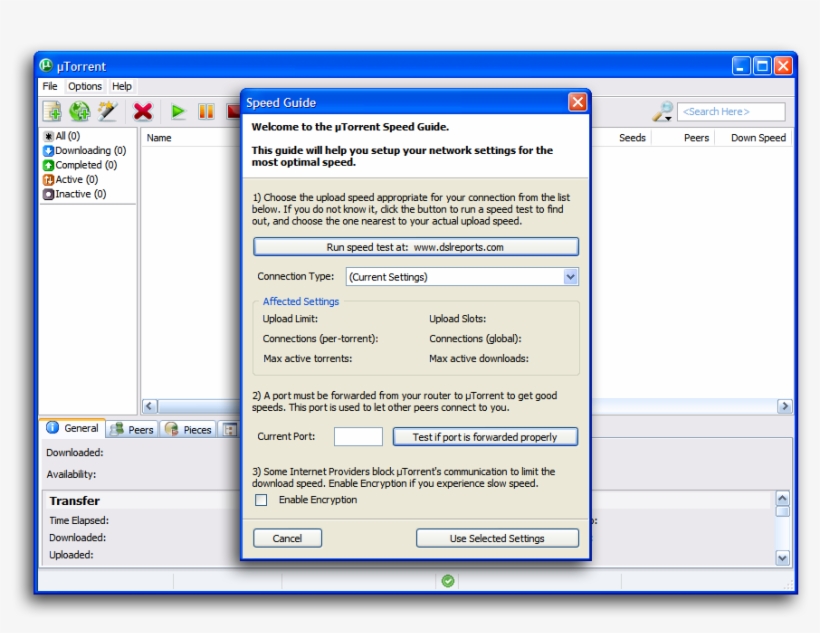Click the Run speed test at www.dslreports.com button
Viewport: 820px width, 633px height.
coord(416,245)
